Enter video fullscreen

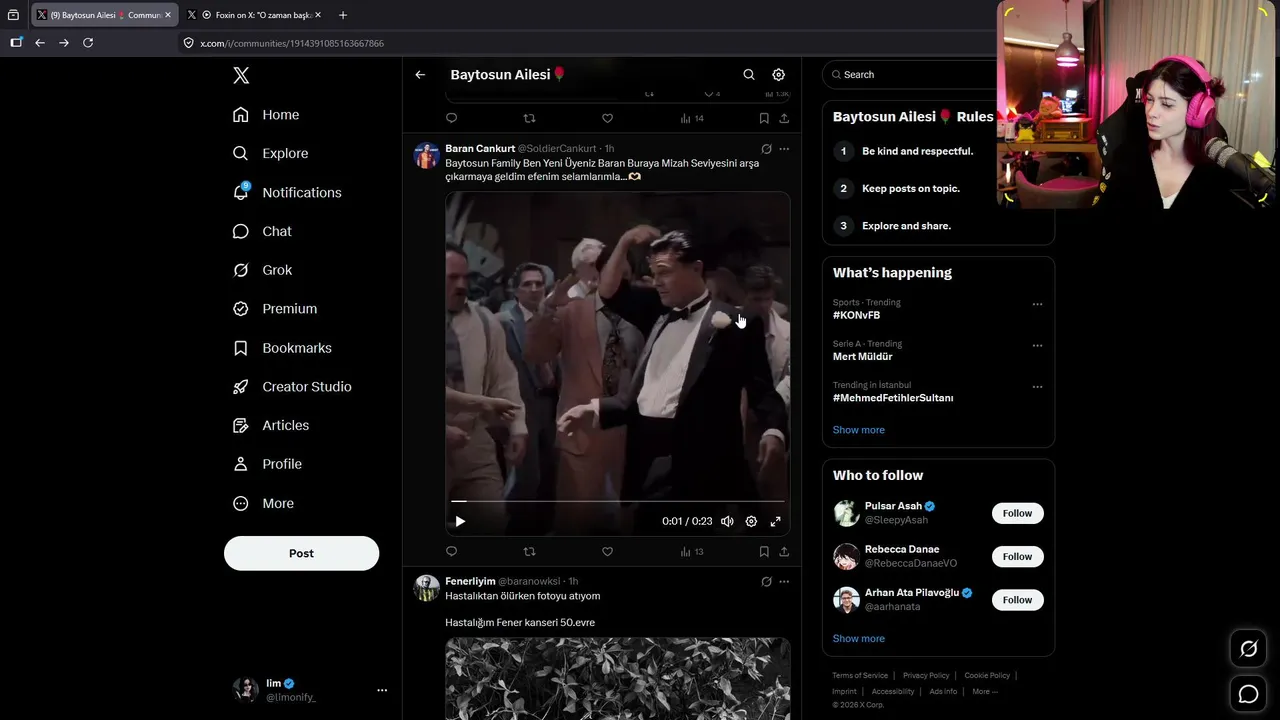point(775,521)
